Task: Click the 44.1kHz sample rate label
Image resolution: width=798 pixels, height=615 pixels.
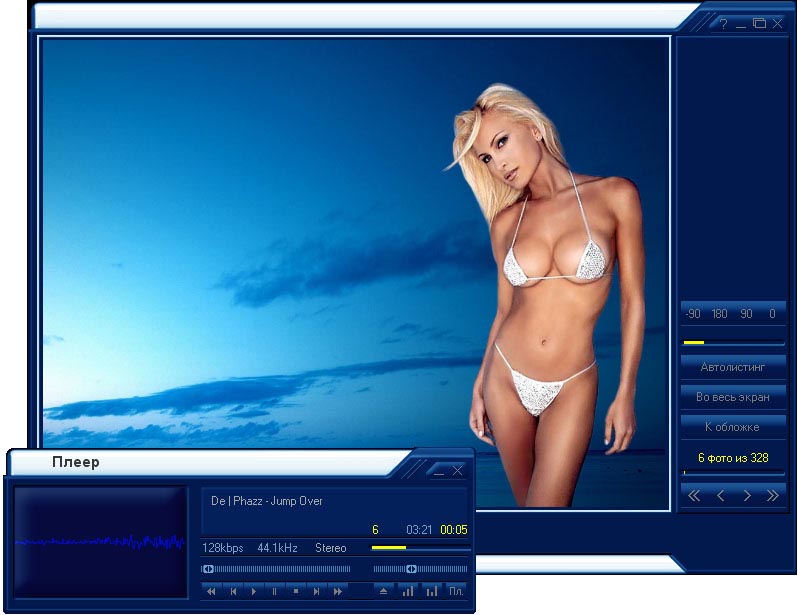Action: click(x=277, y=548)
